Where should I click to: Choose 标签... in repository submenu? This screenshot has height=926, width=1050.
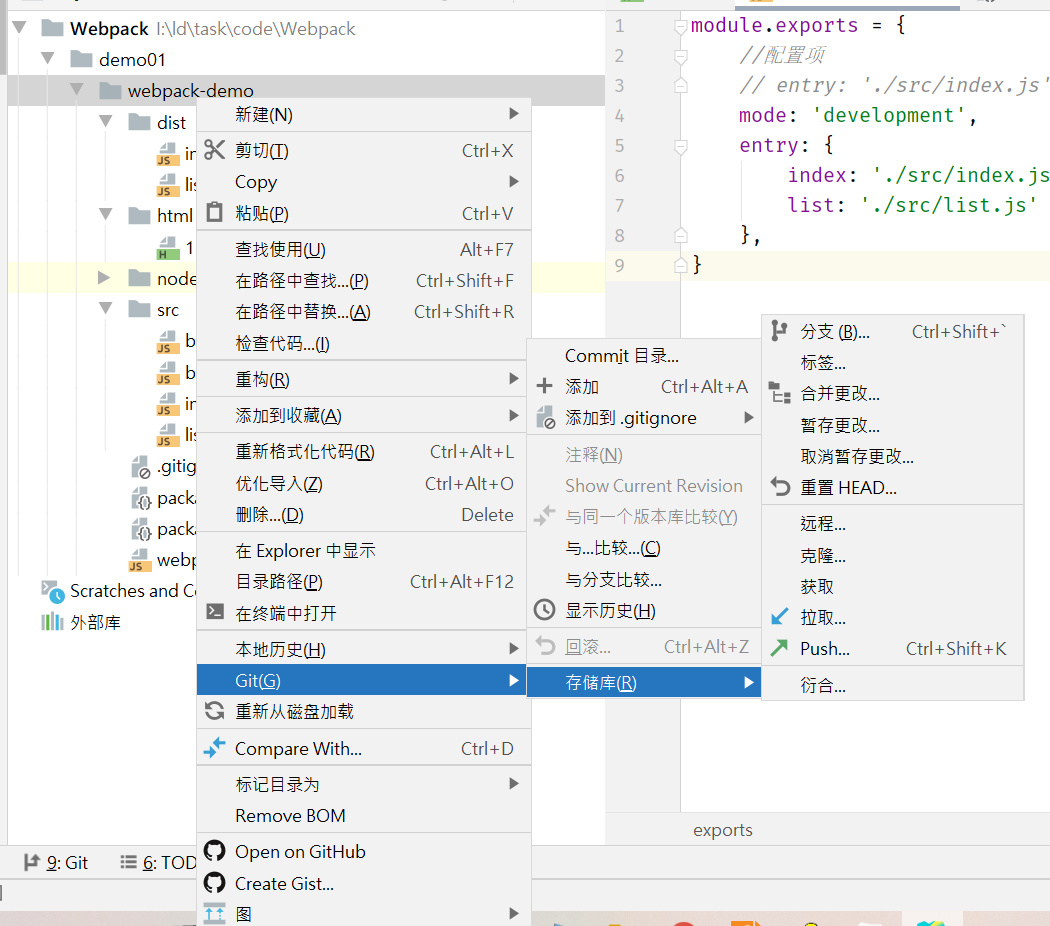tap(893, 362)
